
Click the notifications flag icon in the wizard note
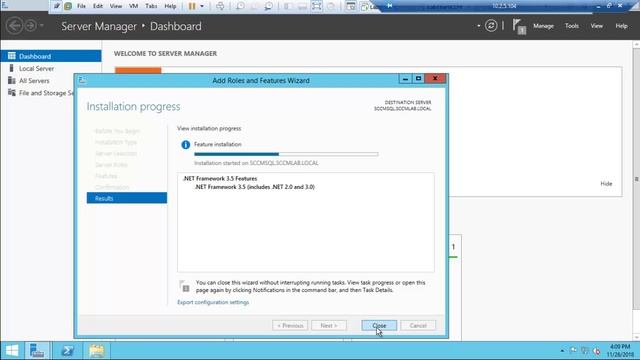tap(184, 286)
